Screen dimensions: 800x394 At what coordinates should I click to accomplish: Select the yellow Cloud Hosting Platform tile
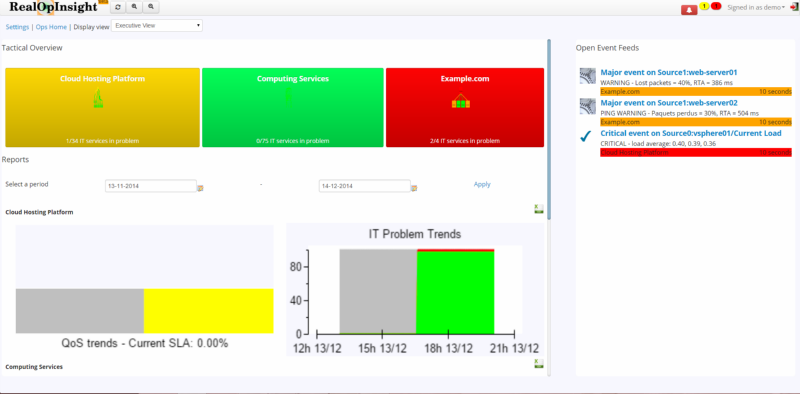(x=103, y=108)
